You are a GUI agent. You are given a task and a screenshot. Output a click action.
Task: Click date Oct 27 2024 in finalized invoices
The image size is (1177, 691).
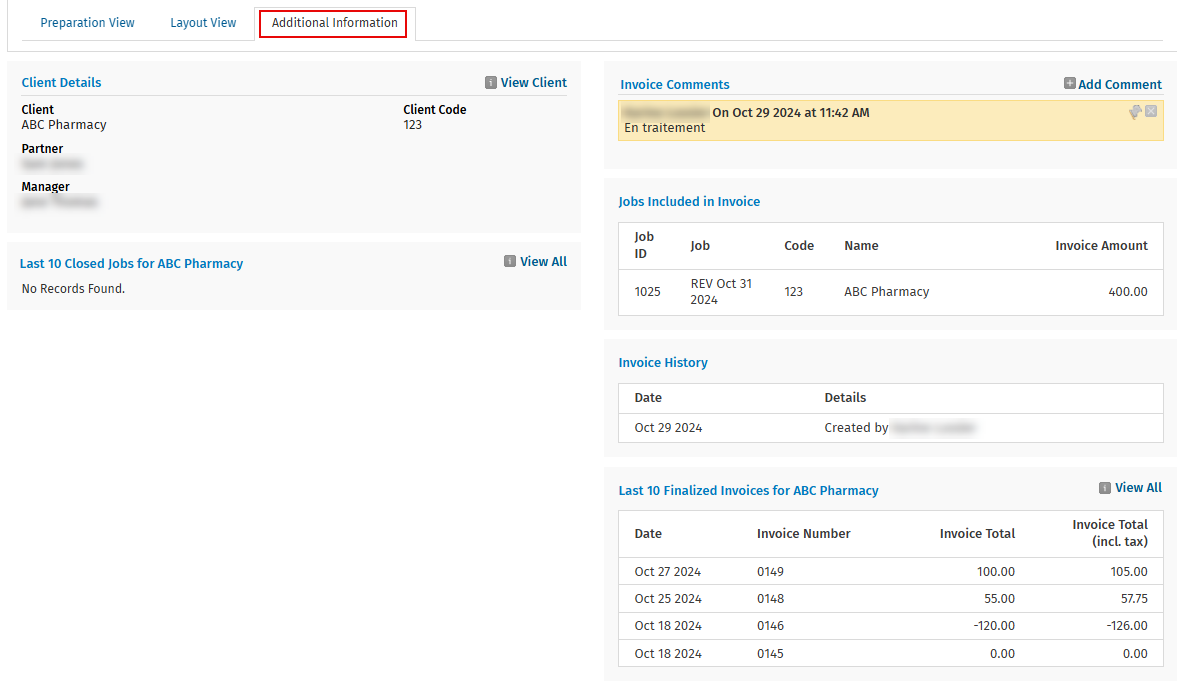click(x=667, y=572)
